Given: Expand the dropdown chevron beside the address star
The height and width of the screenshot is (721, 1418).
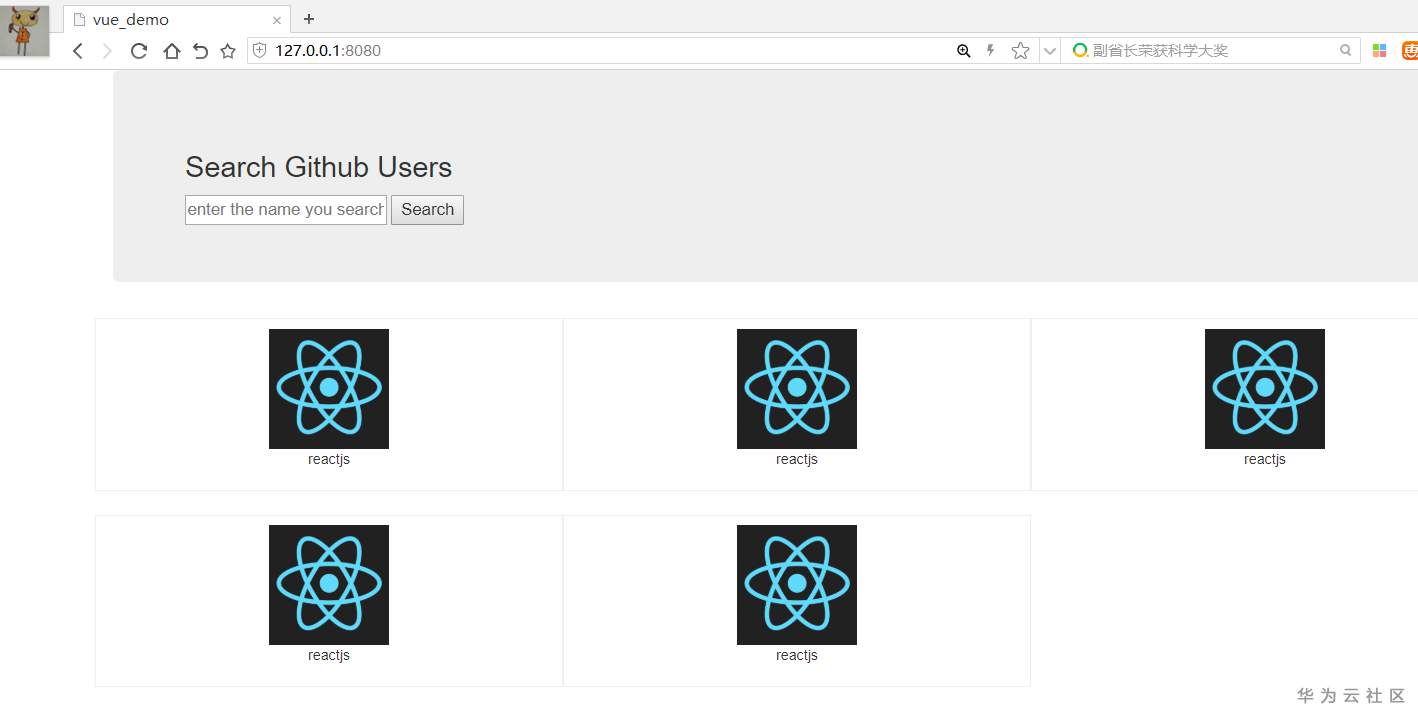Looking at the screenshot, I should [1050, 51].
